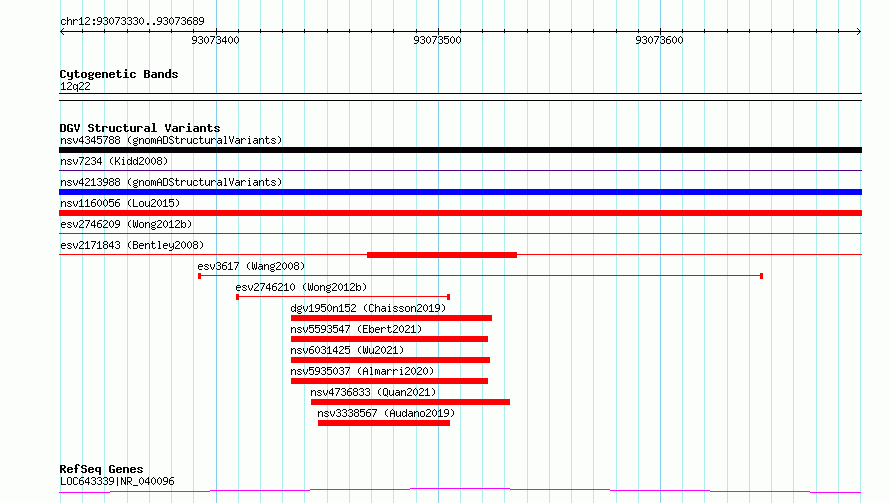Viewport: 890px width, 503px height.
Task: Click the nsv7234 (Kidd2008) label
Action: (x=114, y=161)
